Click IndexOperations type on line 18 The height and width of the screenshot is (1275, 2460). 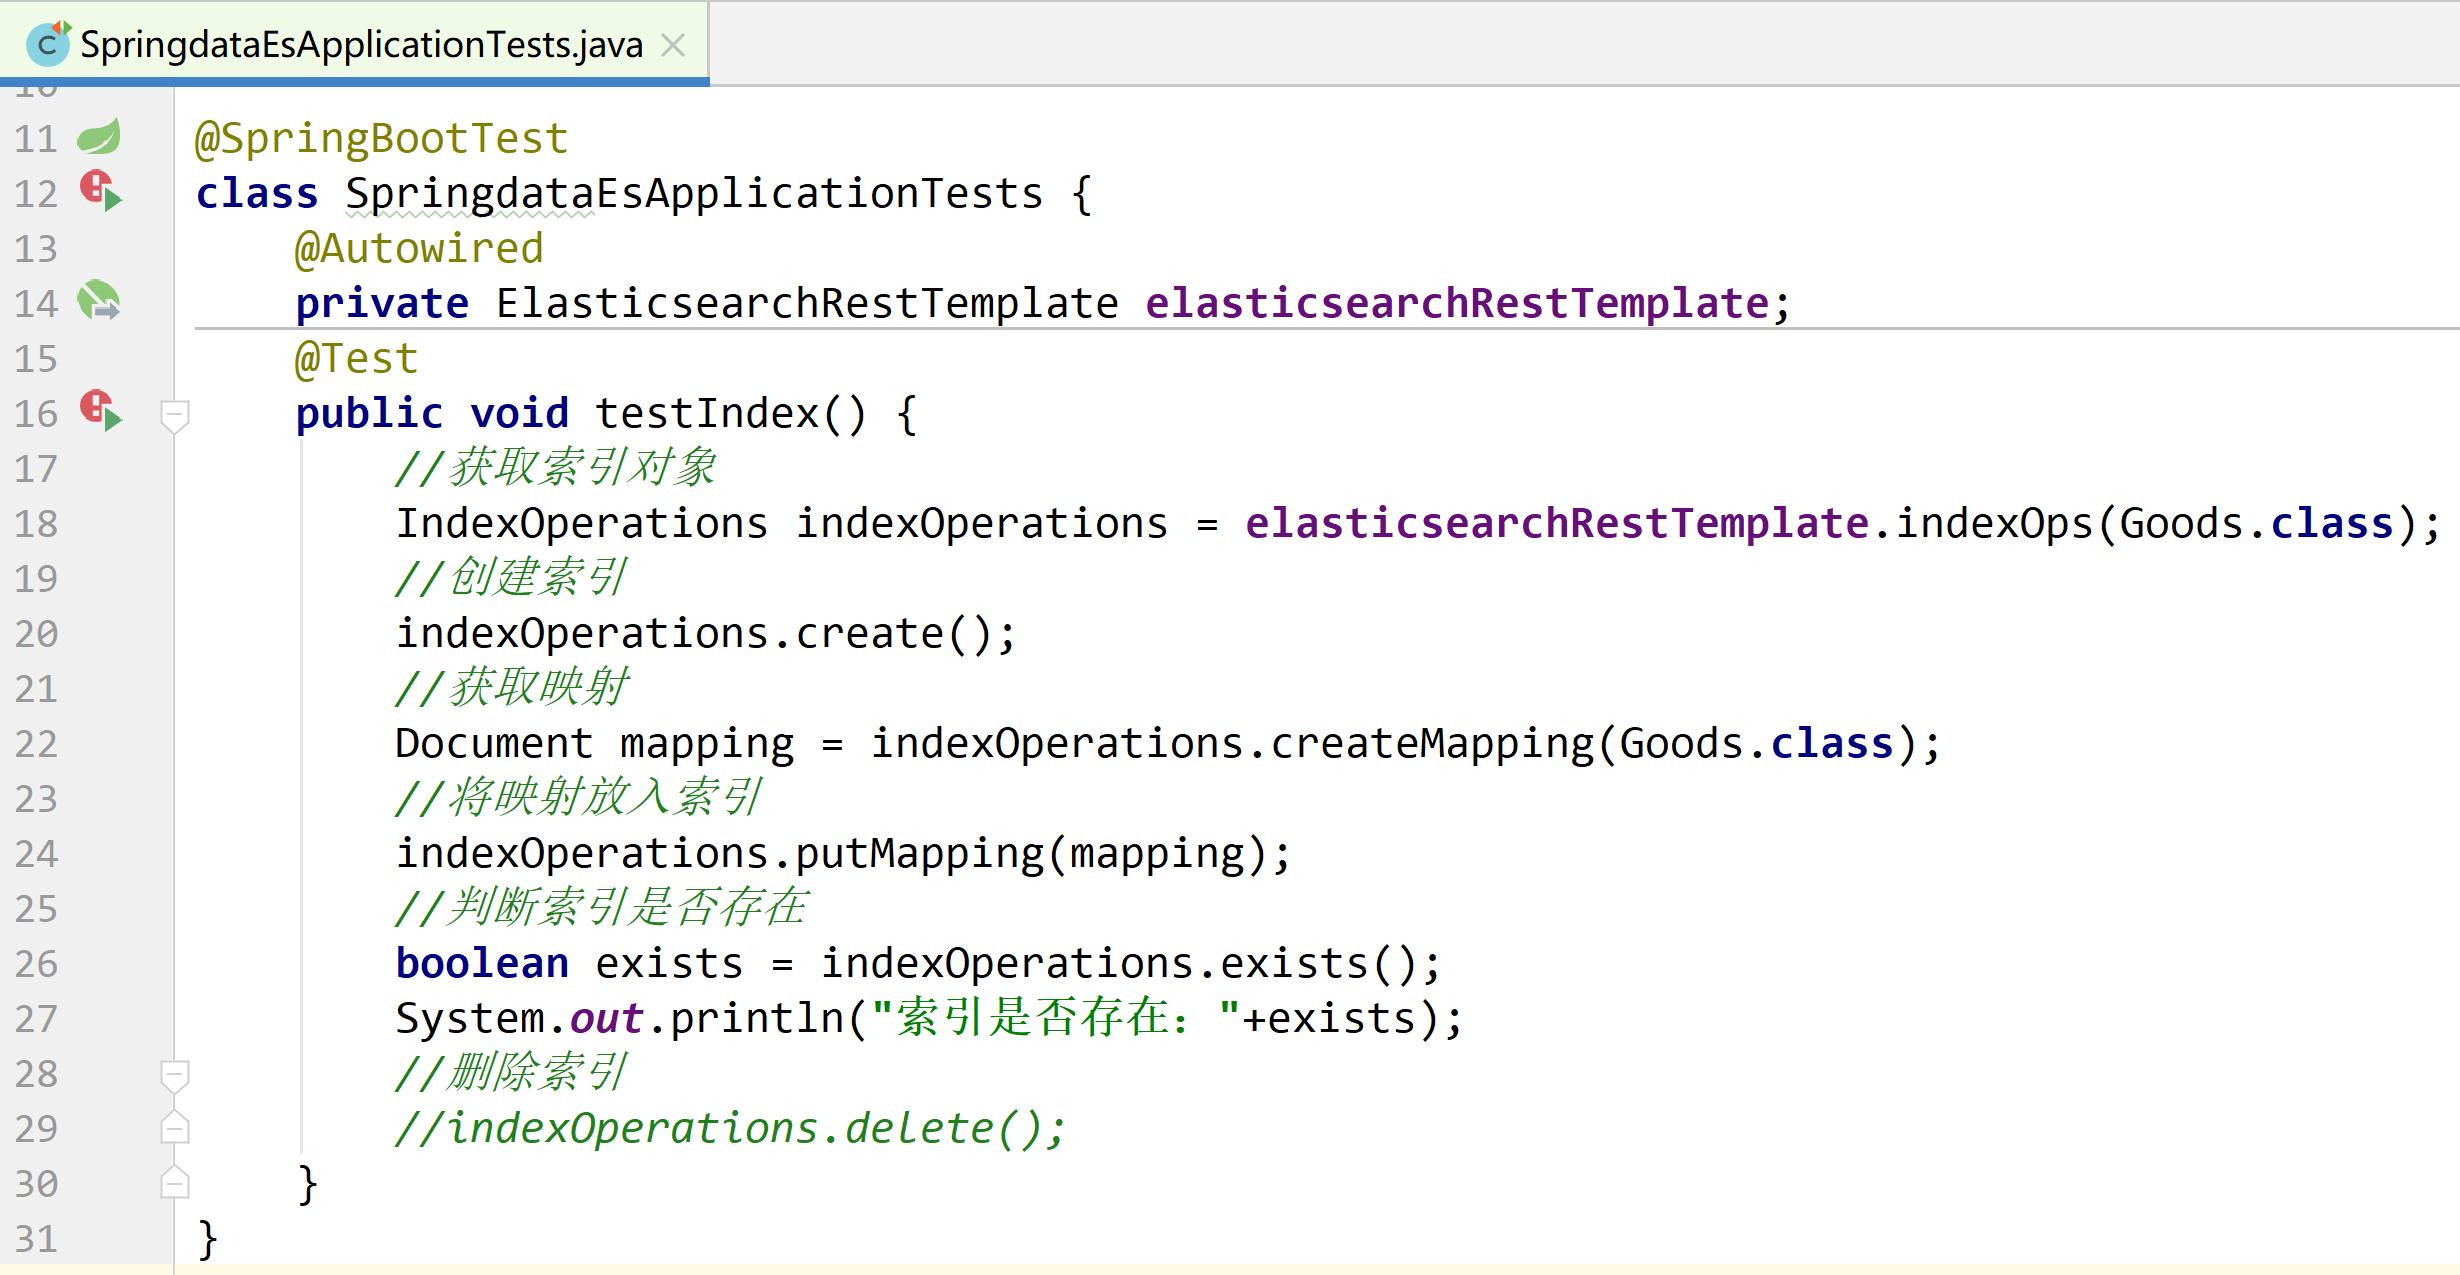[582, 523]
